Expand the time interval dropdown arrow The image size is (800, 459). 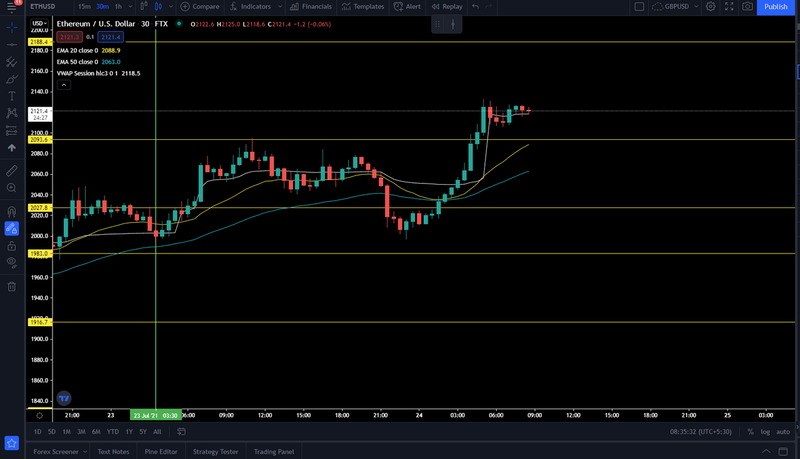(131, 7)
